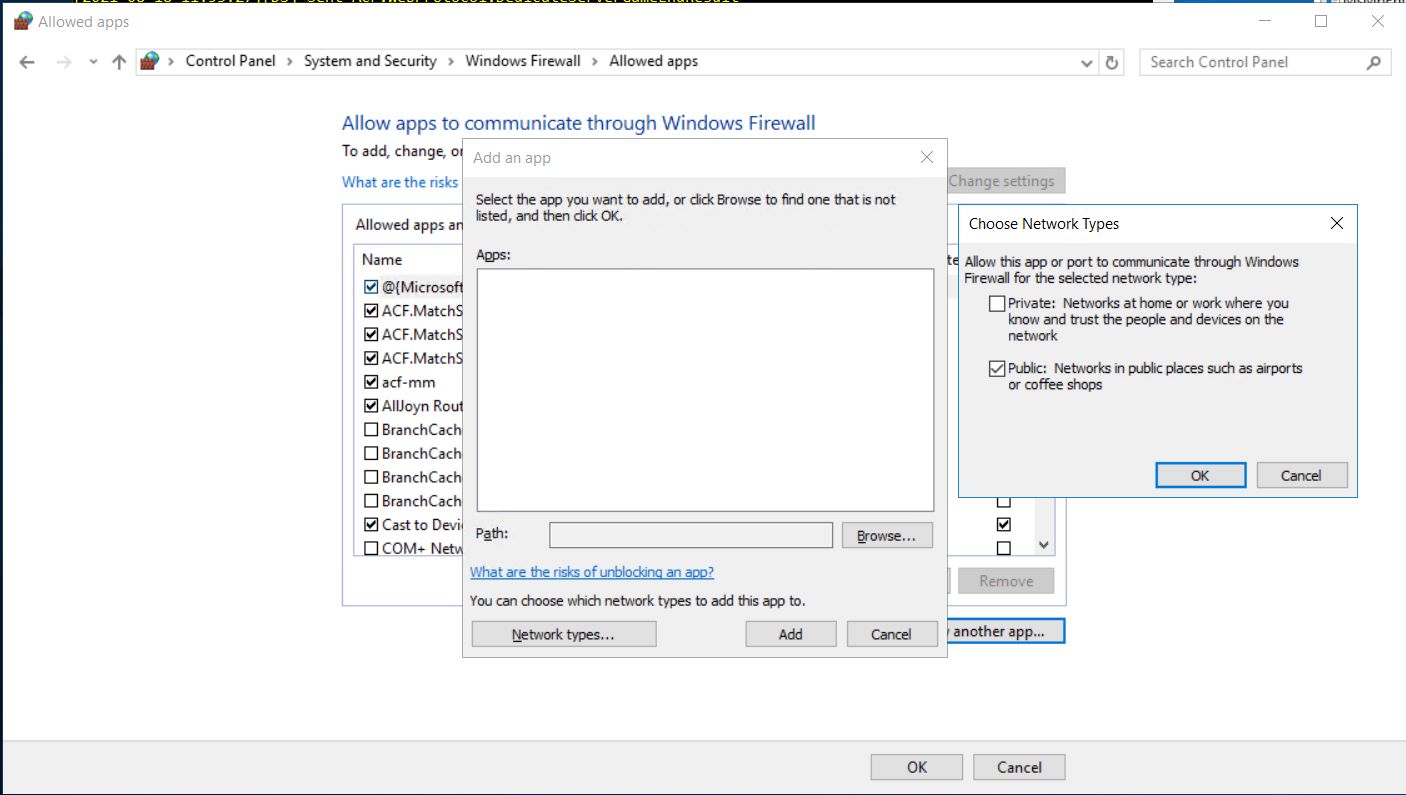1406x795 pixels.
Task: Expand chevron after Control Panel breadcrumb
Action: click(x=290, y=61)
